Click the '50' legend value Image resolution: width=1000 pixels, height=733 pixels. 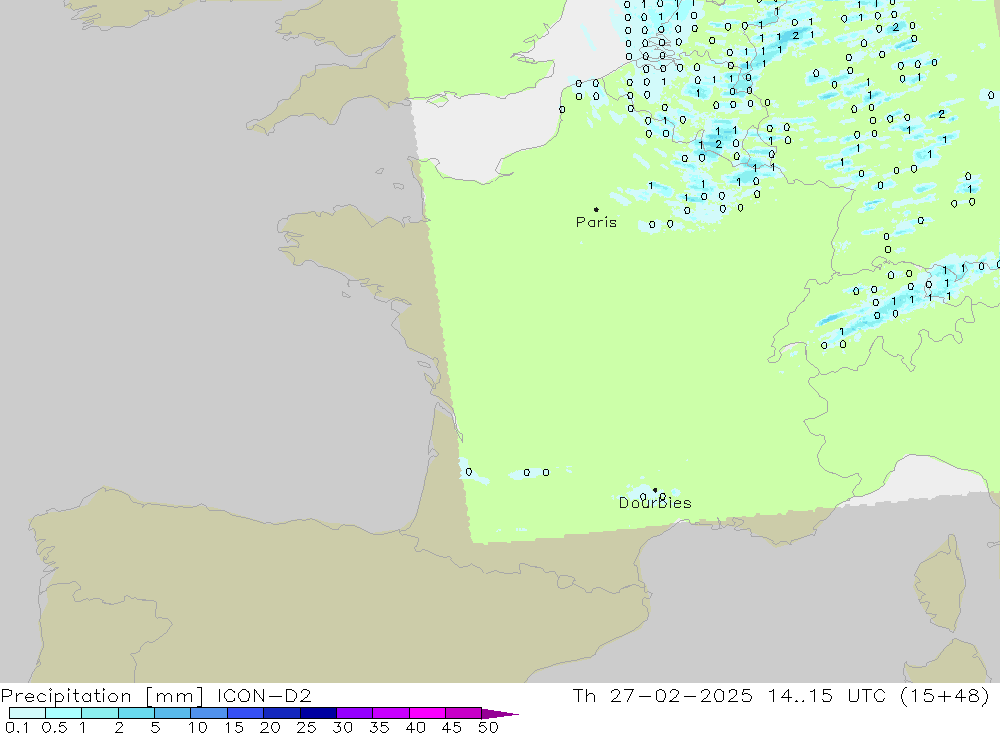pos(488,727)
